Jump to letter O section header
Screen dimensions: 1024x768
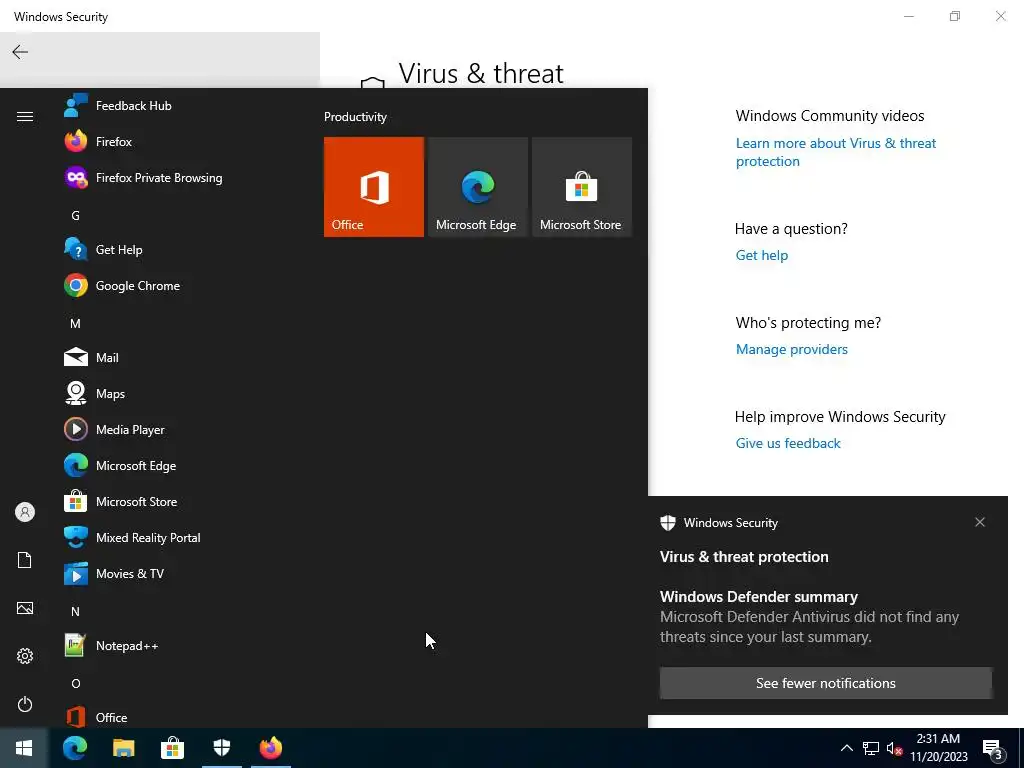75,683
